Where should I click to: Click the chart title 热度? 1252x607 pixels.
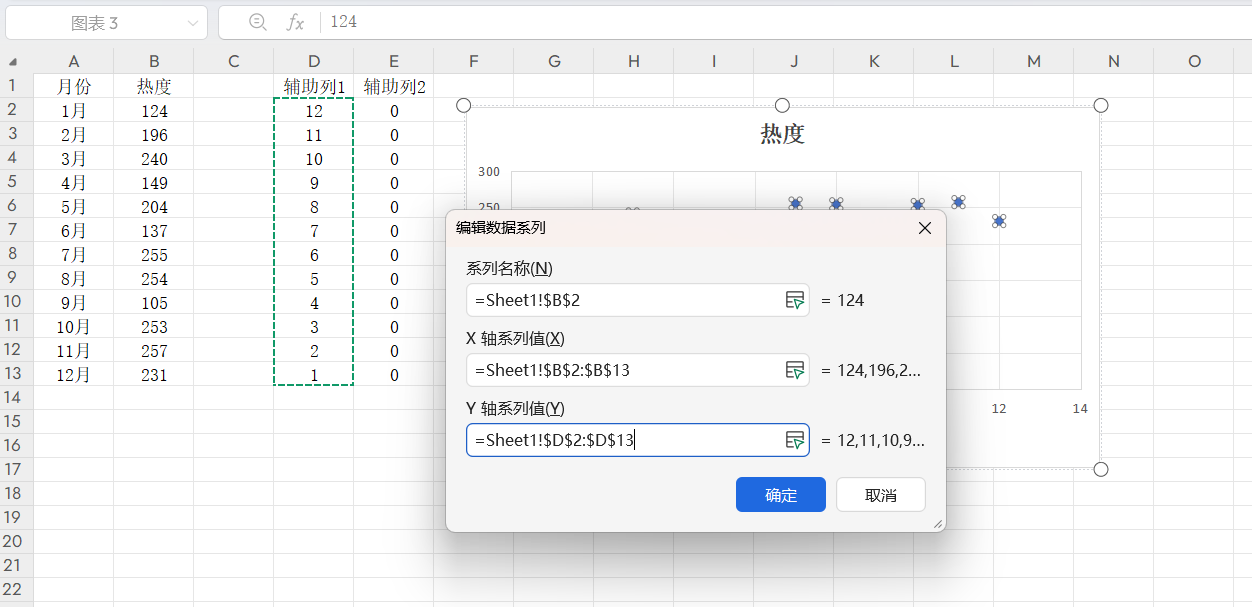(x=783, y=132)
